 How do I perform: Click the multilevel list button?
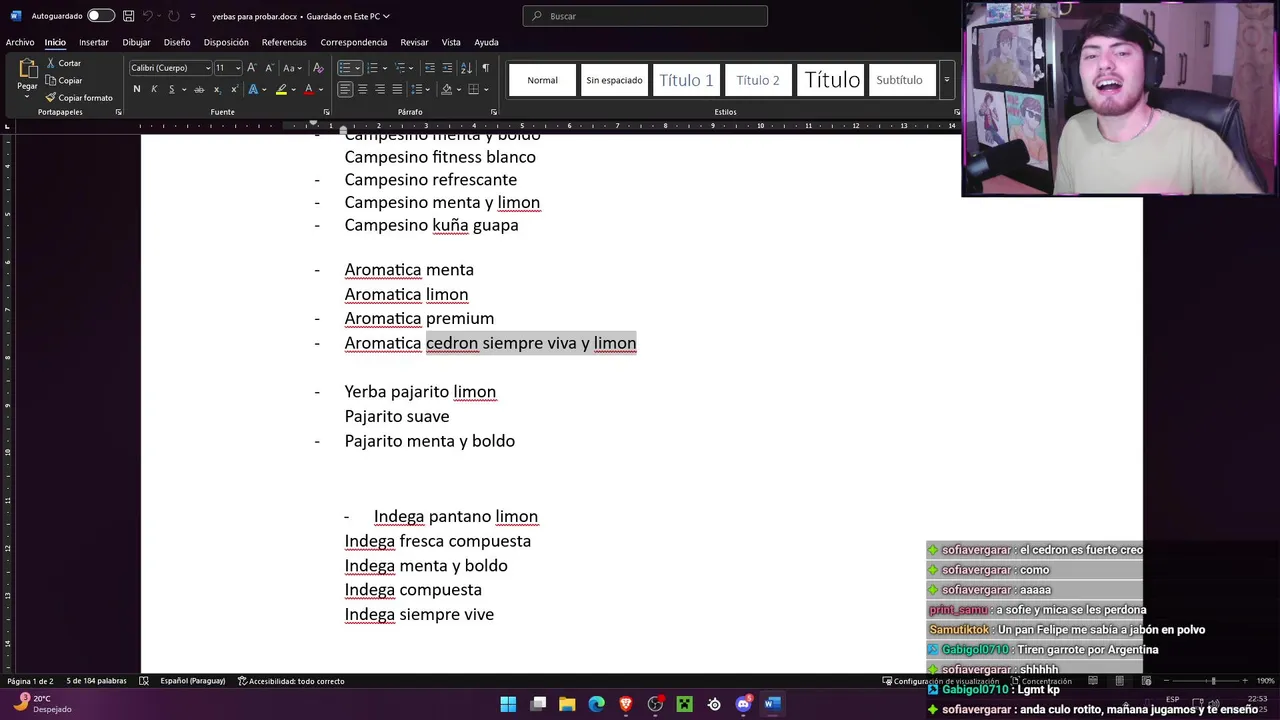click(x=400, y=68)
